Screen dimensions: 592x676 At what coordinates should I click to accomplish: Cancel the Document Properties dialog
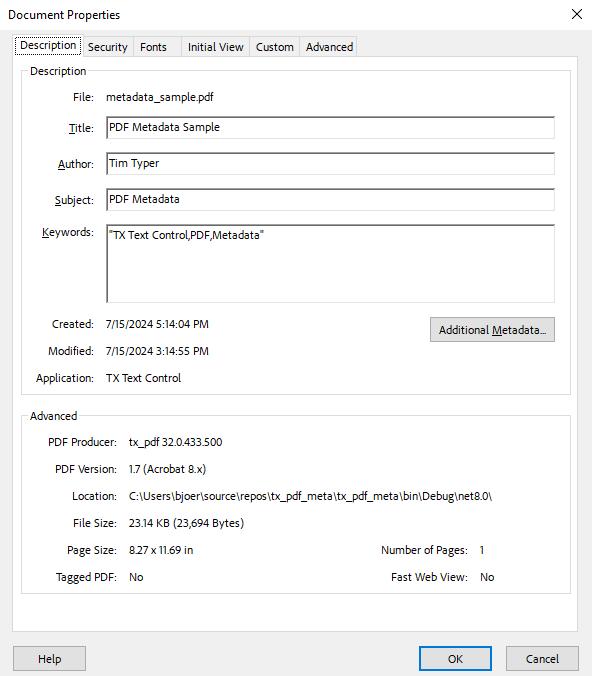coord(542,659)
